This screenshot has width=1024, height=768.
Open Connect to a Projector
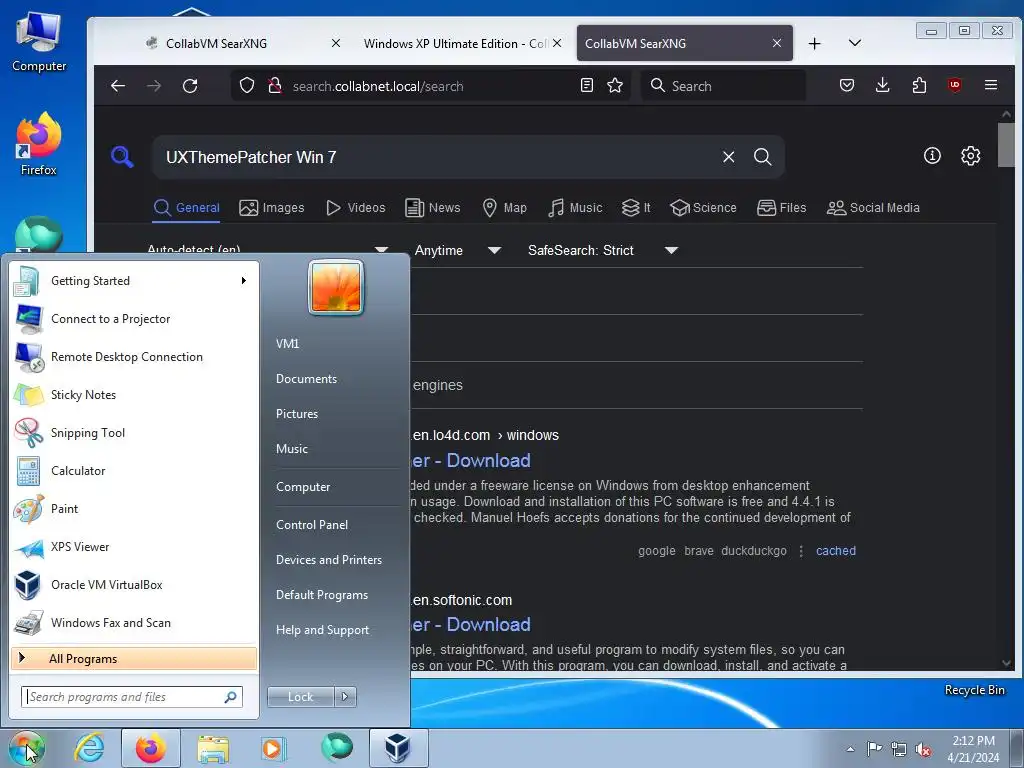135,319
